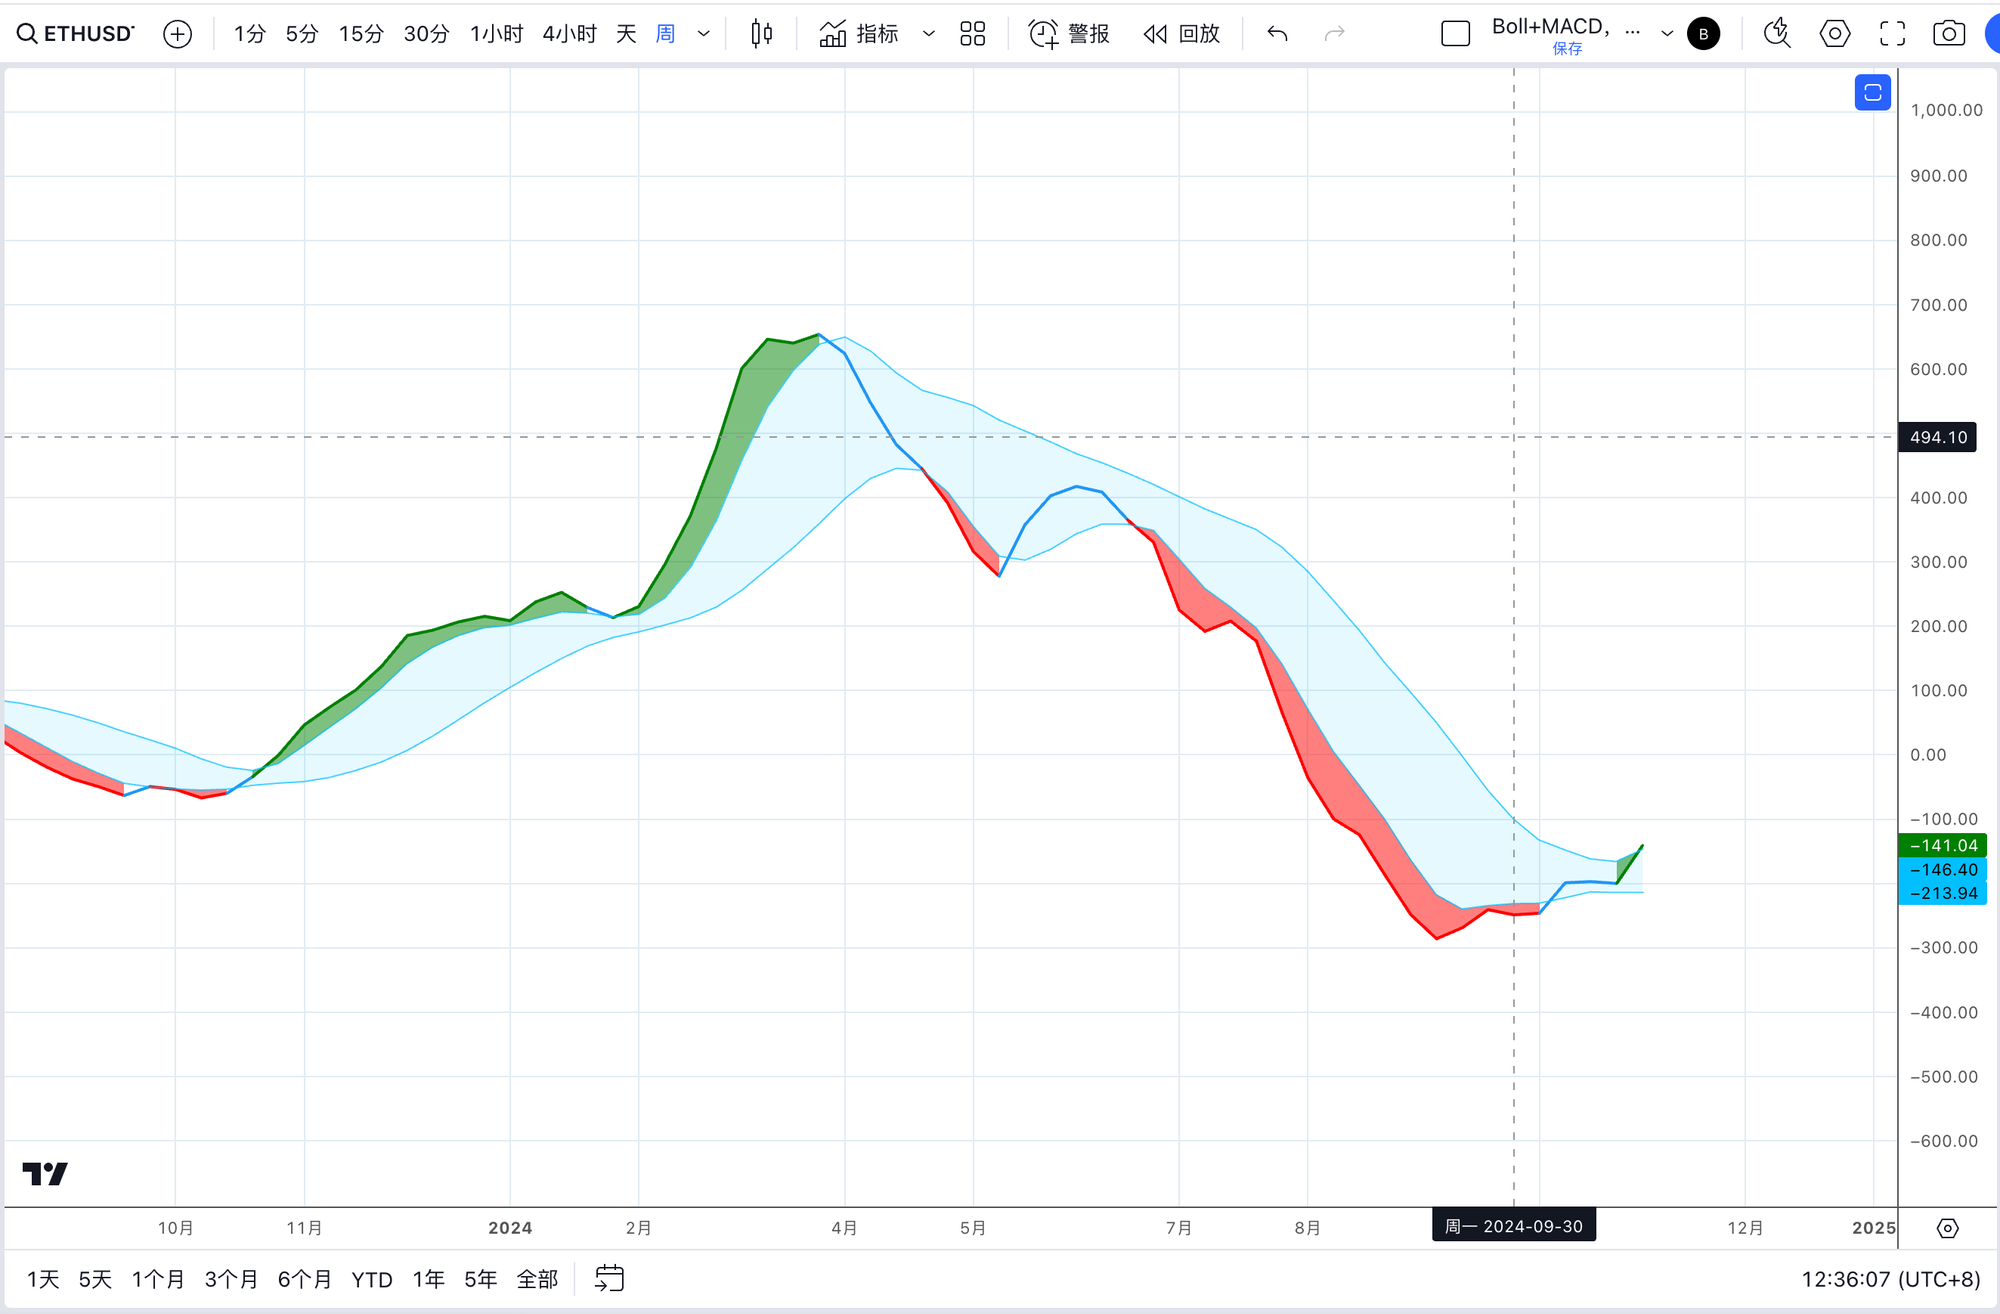The image size is (2000, 1314).
Task: Click the blue -213.94 price label
Action: [x=1942, y=893]
